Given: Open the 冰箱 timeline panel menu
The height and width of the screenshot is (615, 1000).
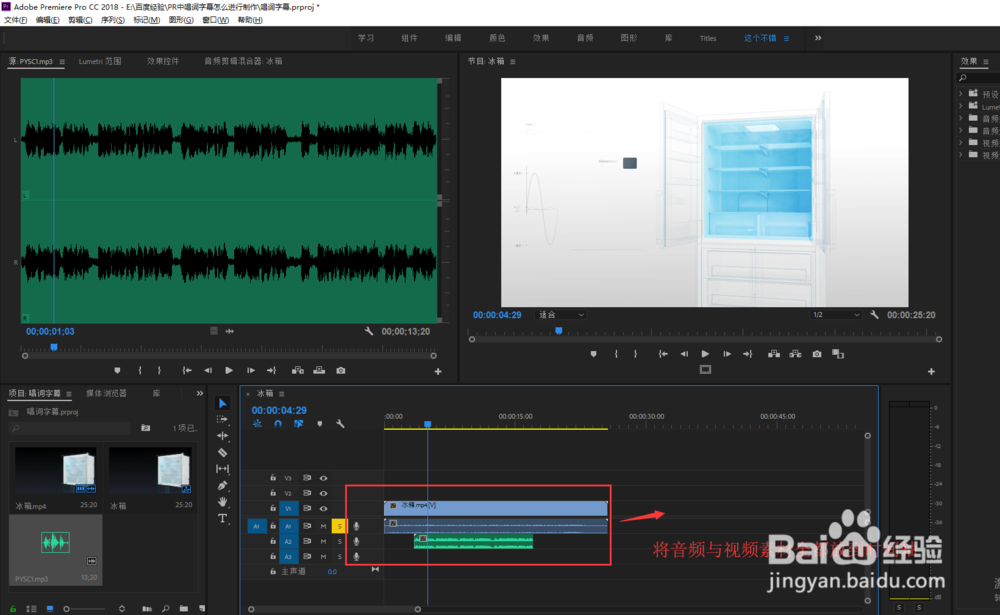Looking at the screenshot, I should coord(281,394).
